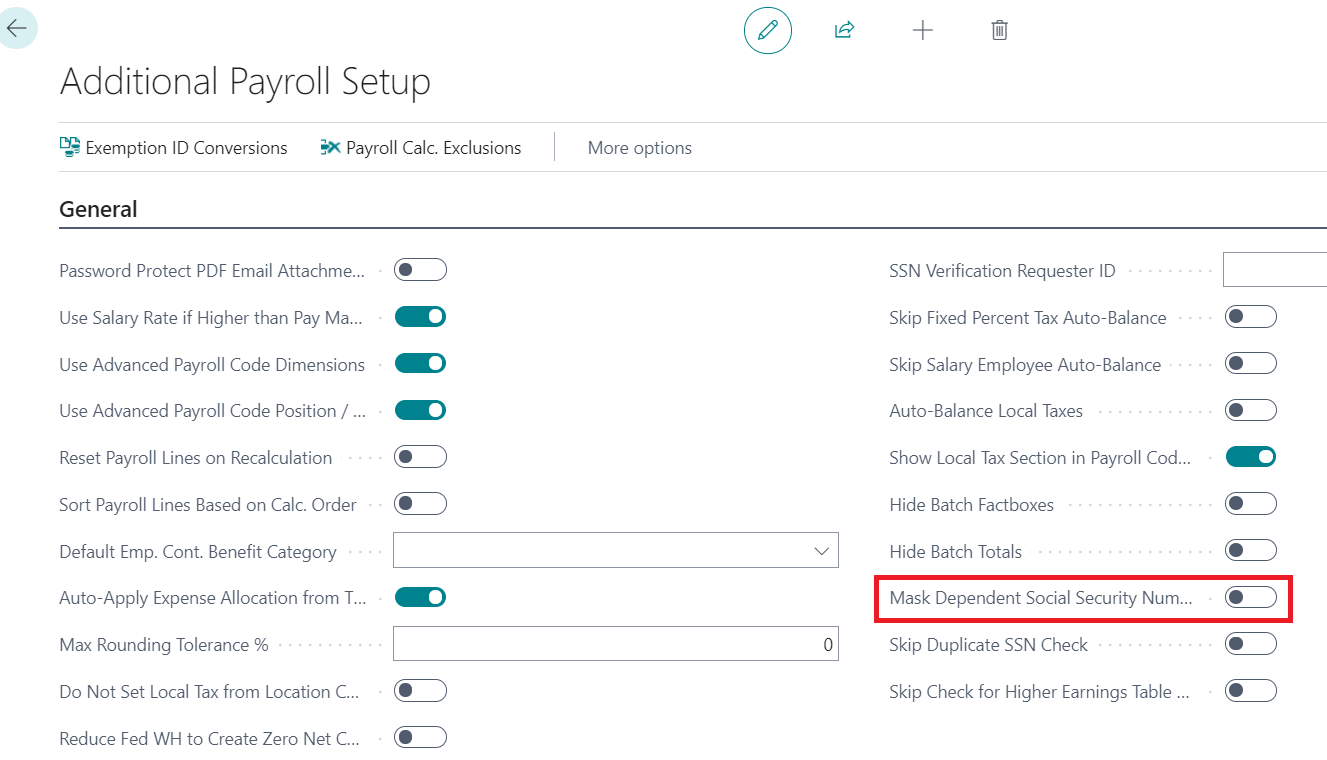
Task: Click the pencil edit icon
Action: coord(768,30)
